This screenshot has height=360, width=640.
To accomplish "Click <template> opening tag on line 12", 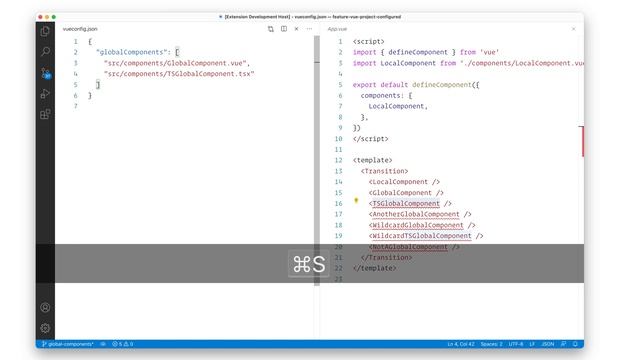I will click(x=373, y=160).
